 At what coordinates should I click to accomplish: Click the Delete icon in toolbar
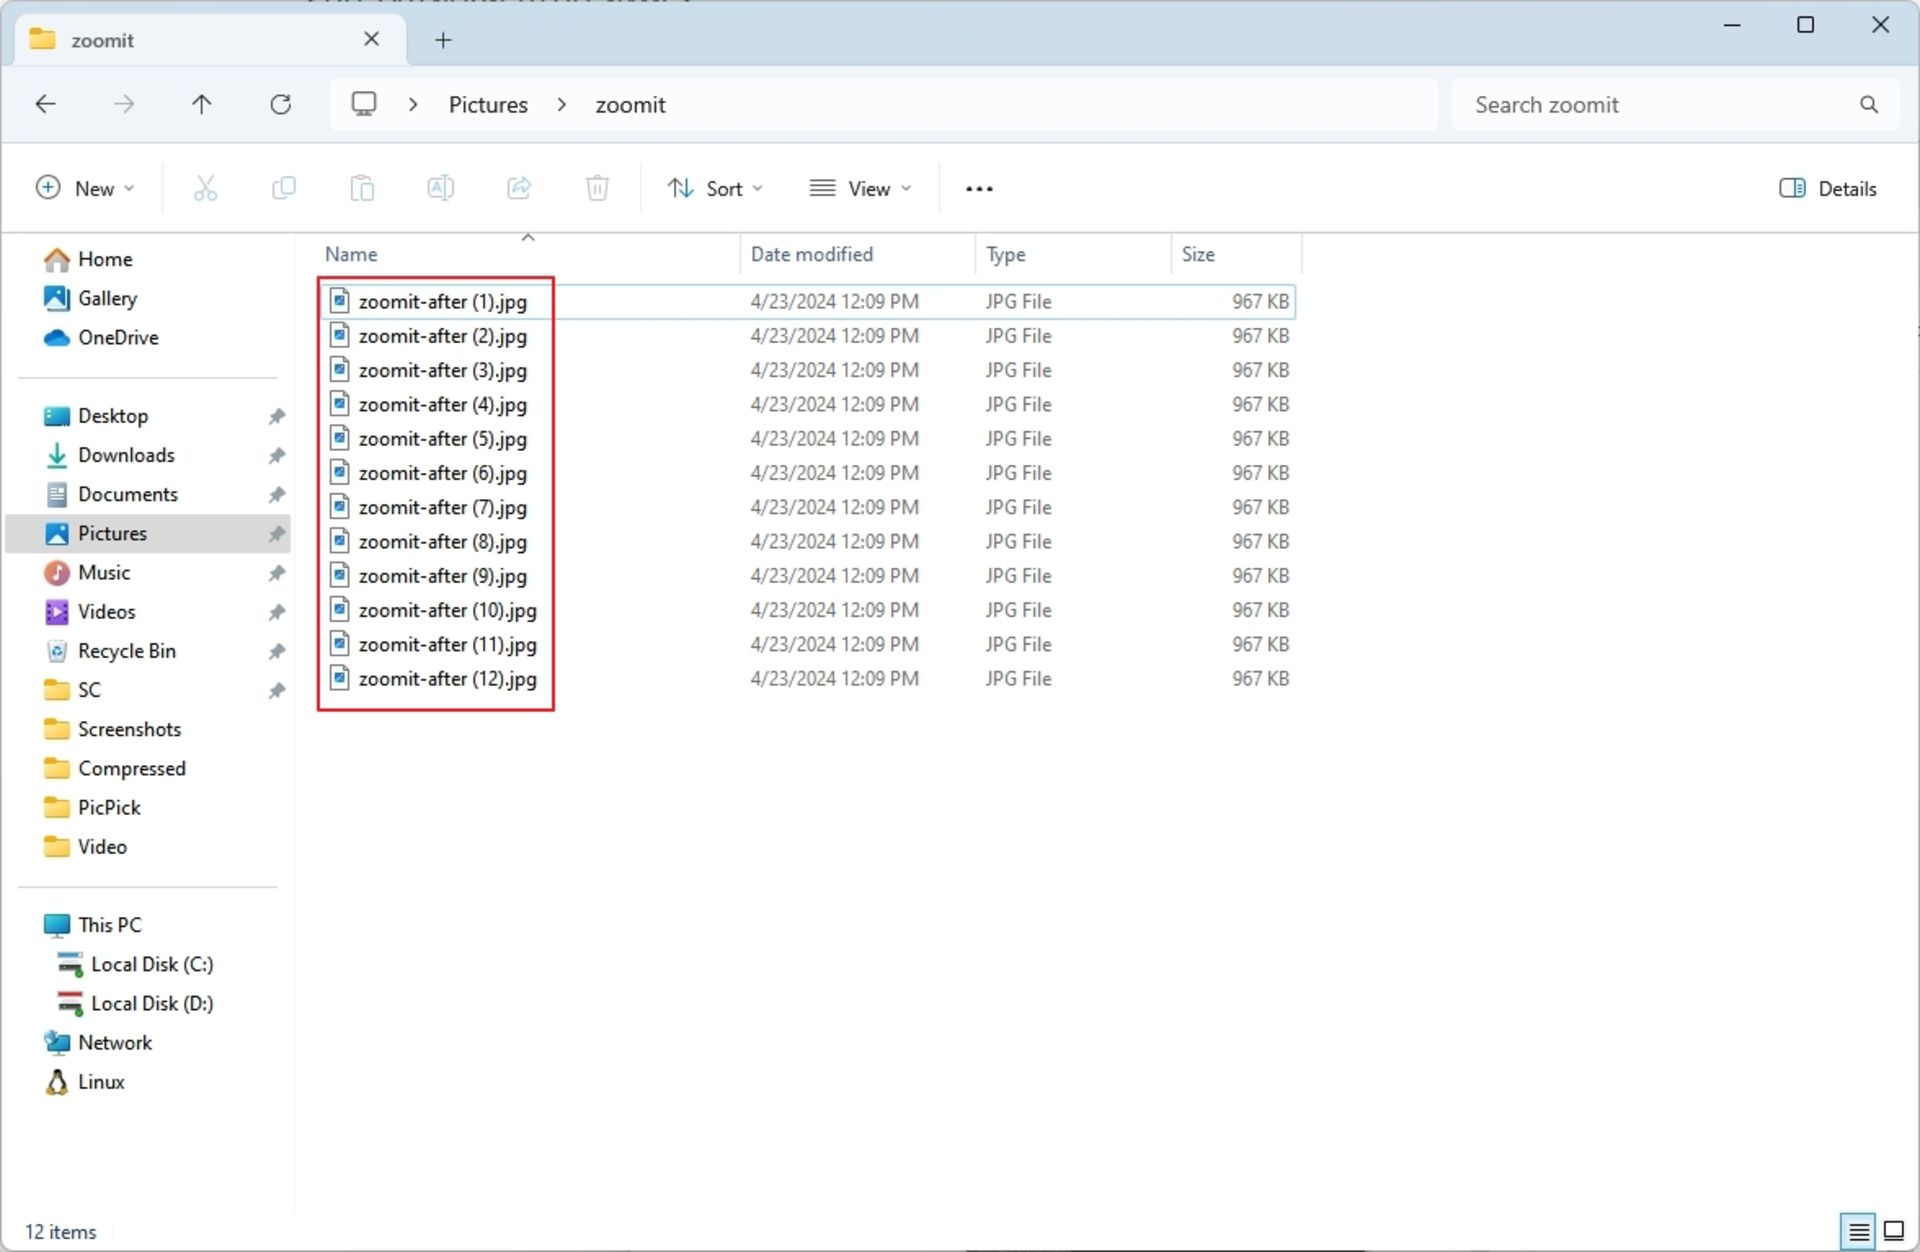[598, 187]
